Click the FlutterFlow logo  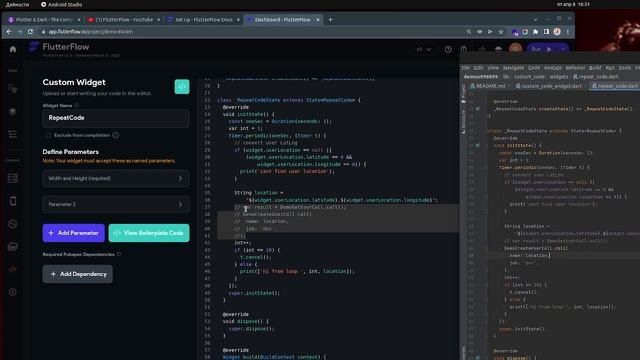(34, 47)
